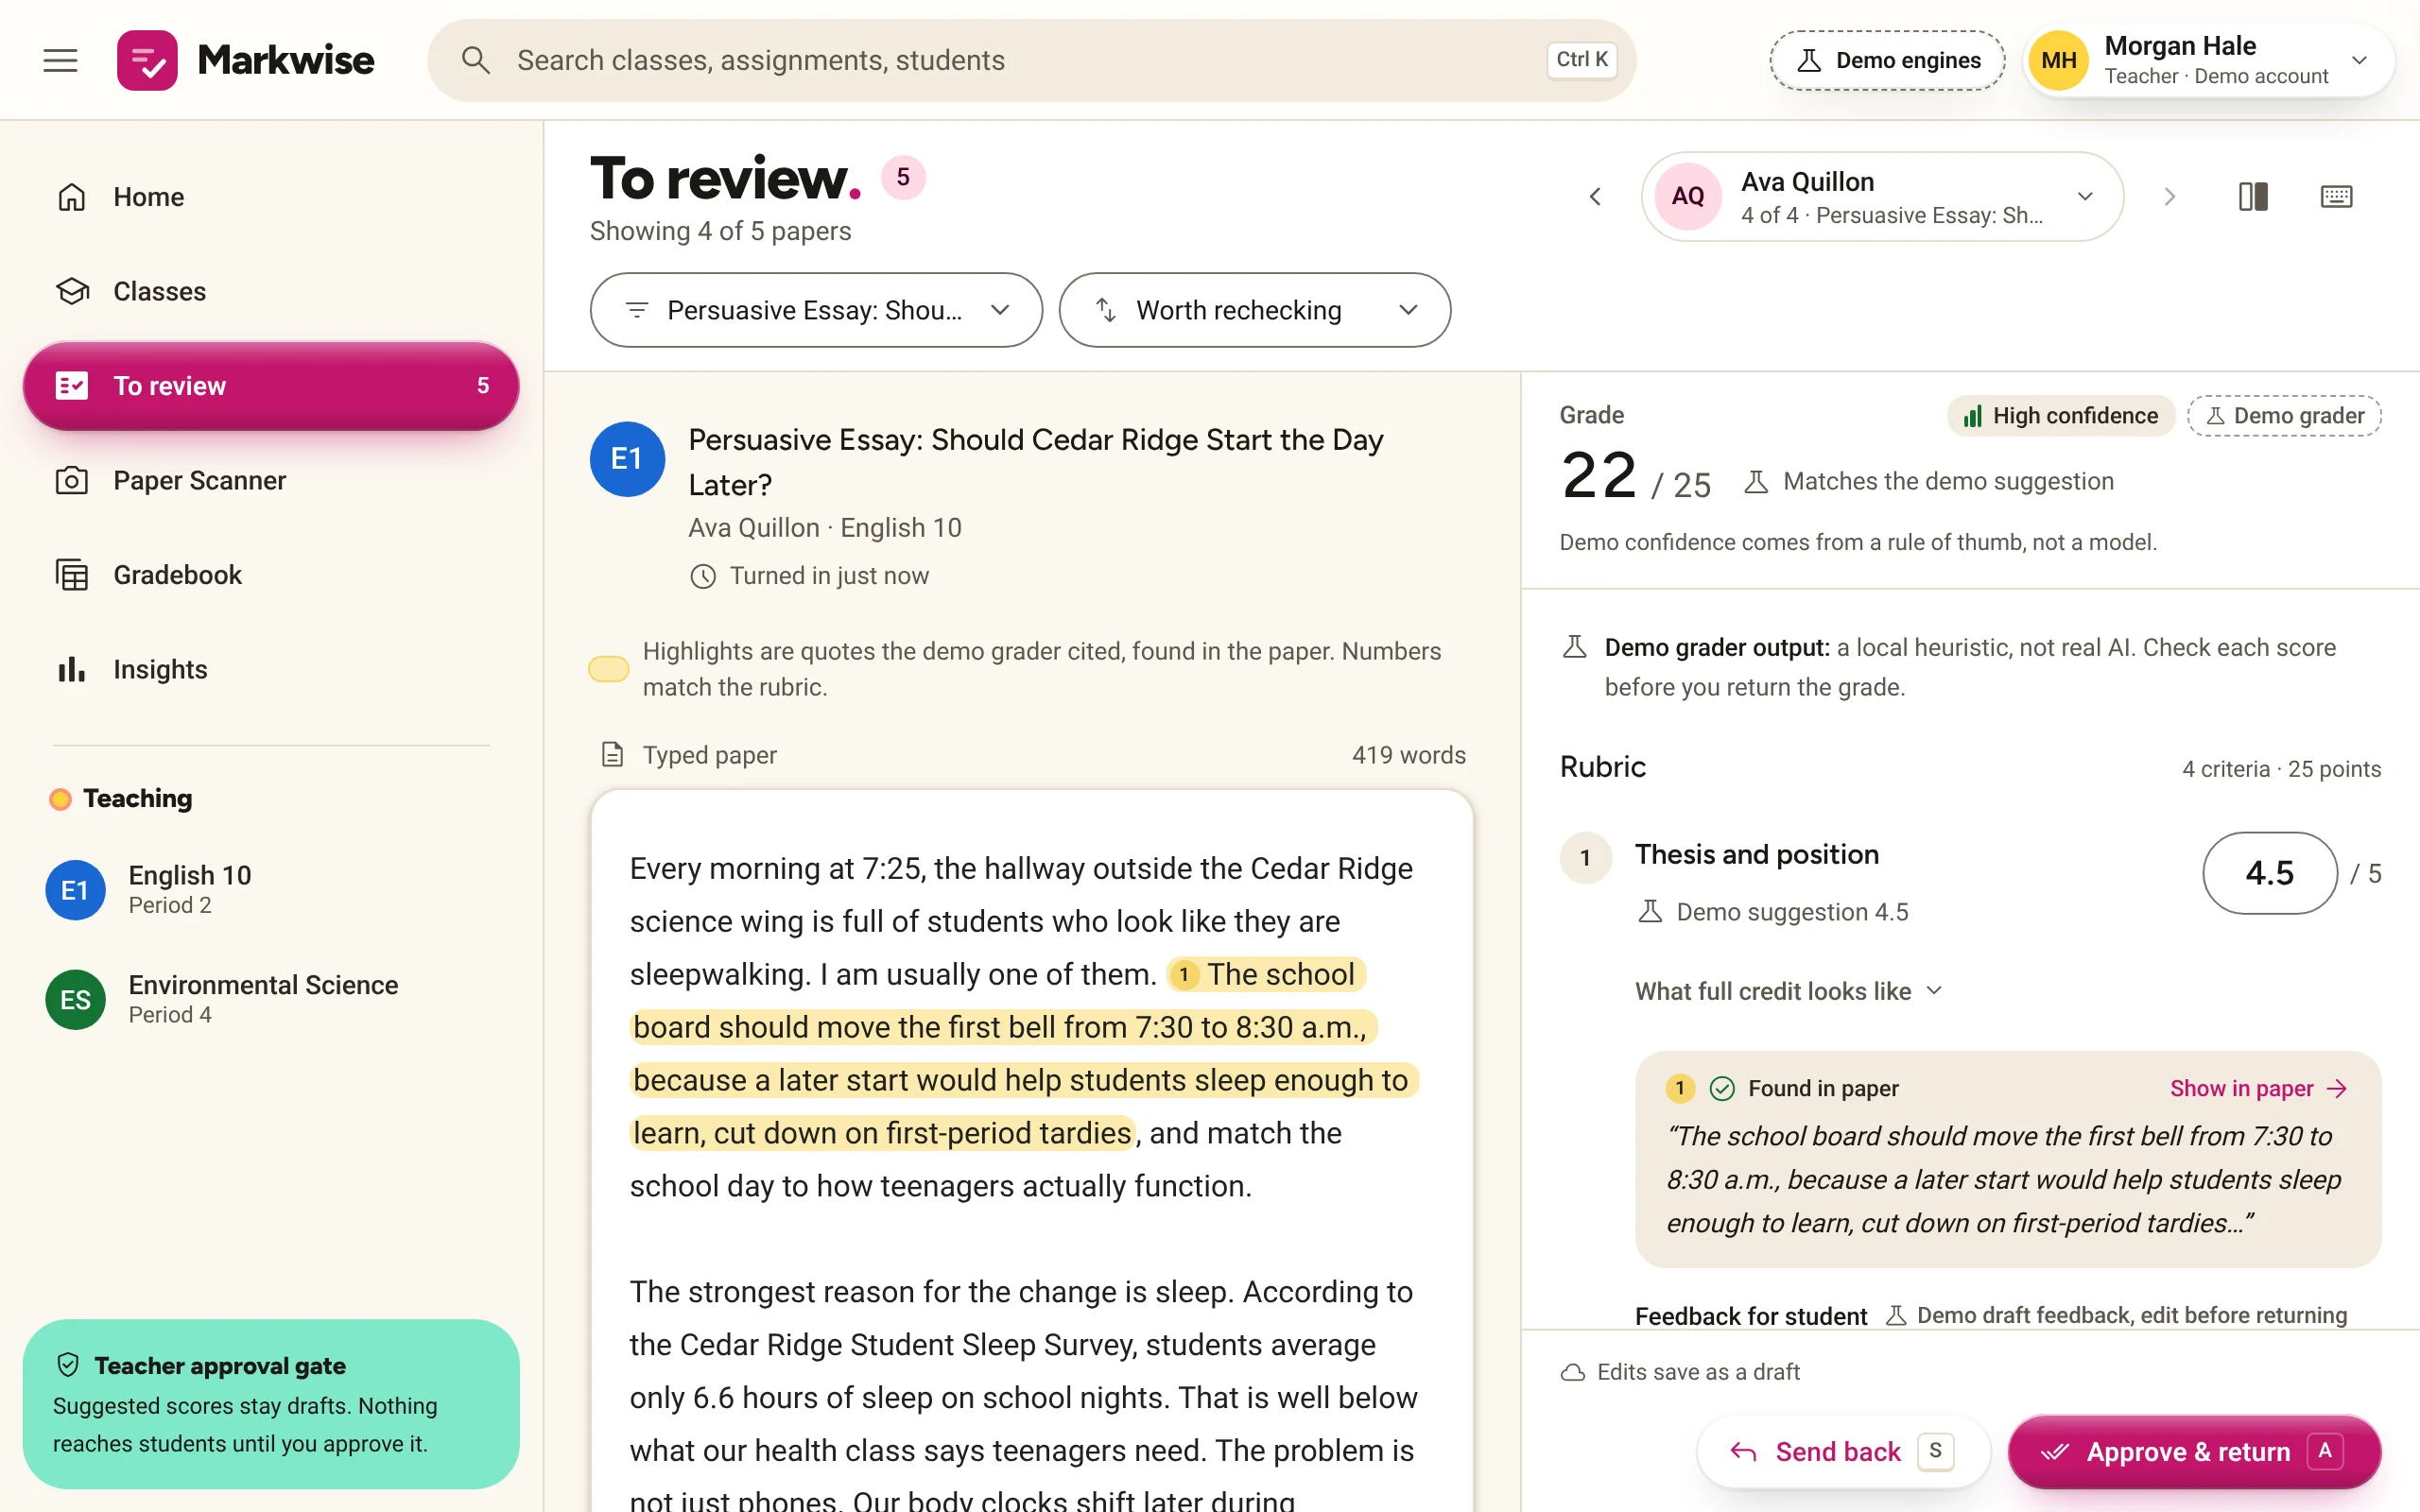The image size is (2420, 1512).
Task: Open the Home page
Action: point(271,197)
